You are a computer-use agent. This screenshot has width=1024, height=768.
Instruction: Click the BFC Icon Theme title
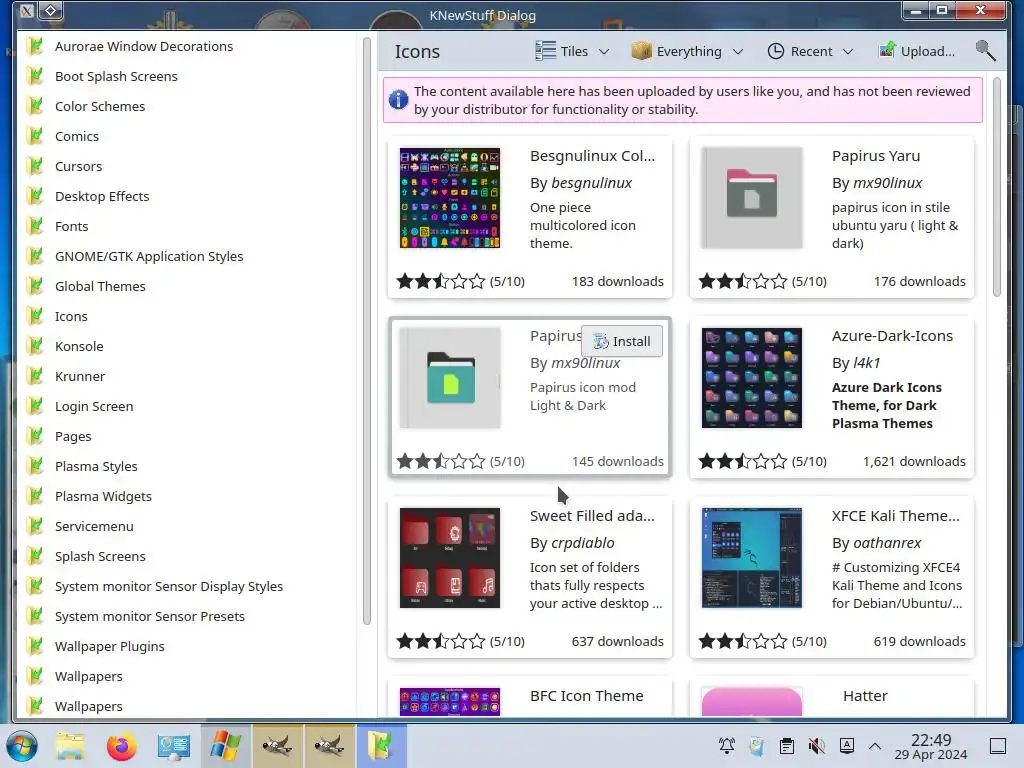[586, 696]
